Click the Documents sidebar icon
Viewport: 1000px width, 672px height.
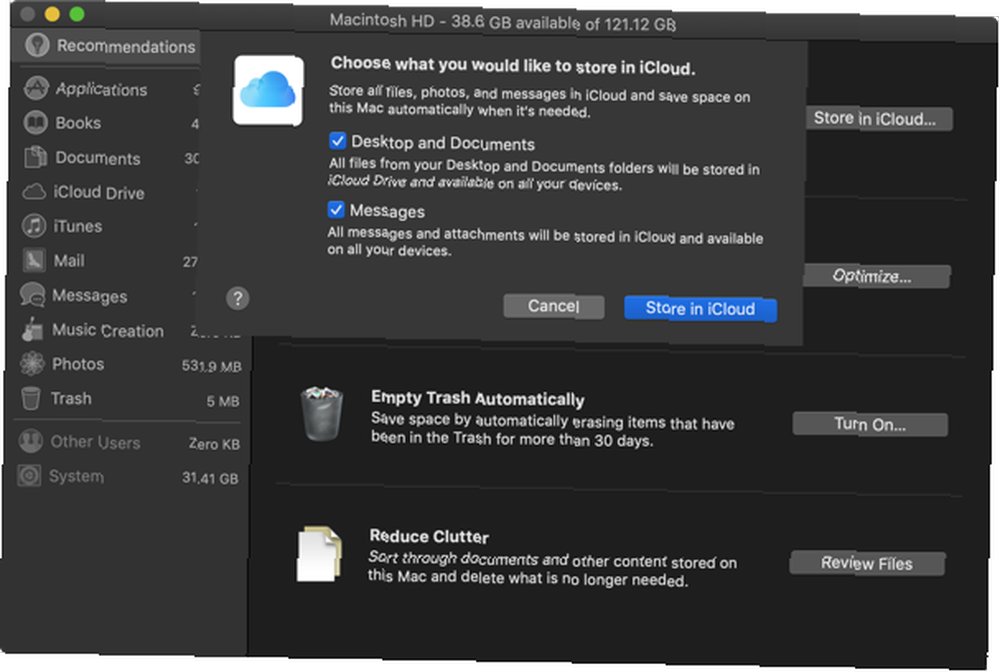pos(35,157)
